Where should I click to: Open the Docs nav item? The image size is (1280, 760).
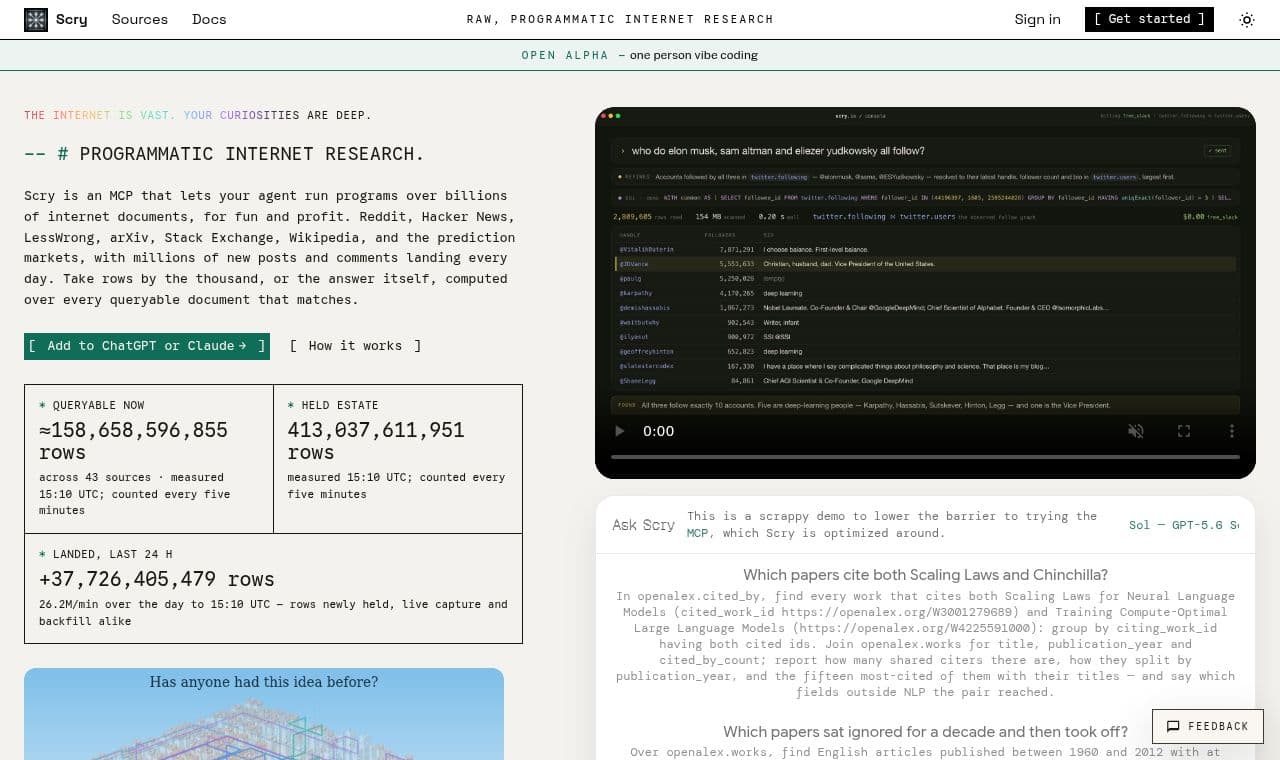209,19
